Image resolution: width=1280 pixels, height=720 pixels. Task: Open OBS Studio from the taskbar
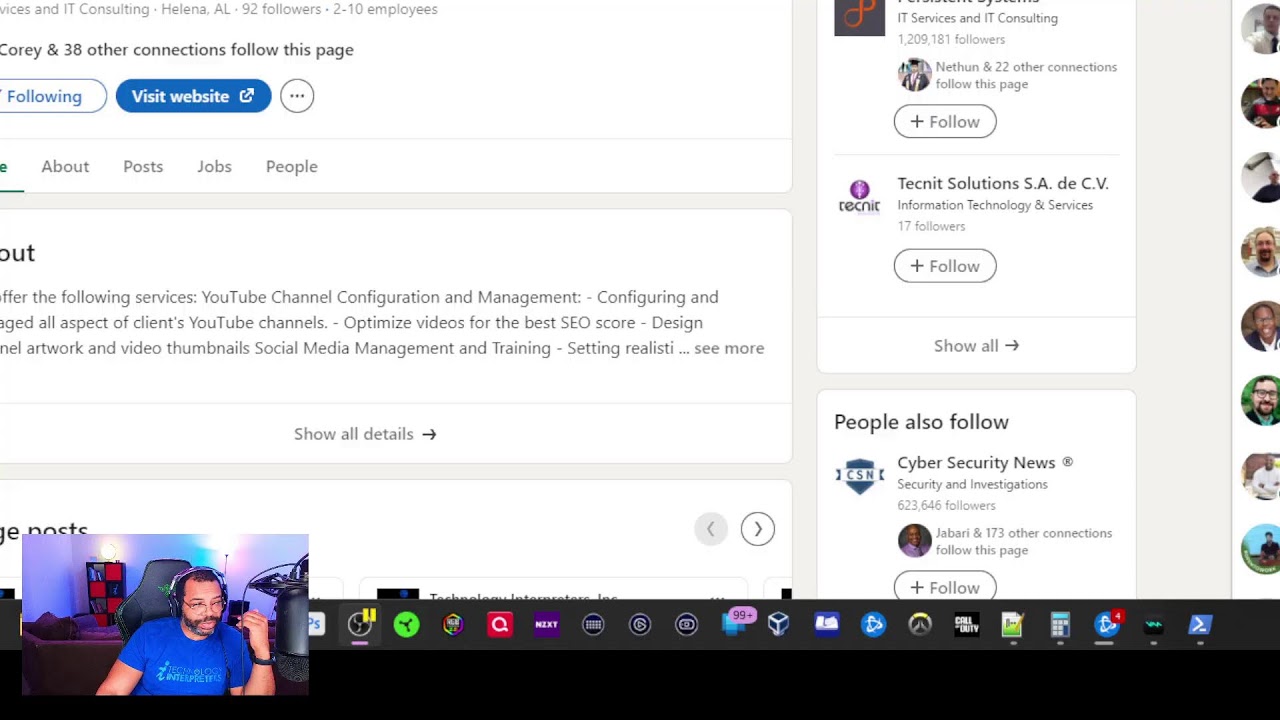(x=360, y=625)
